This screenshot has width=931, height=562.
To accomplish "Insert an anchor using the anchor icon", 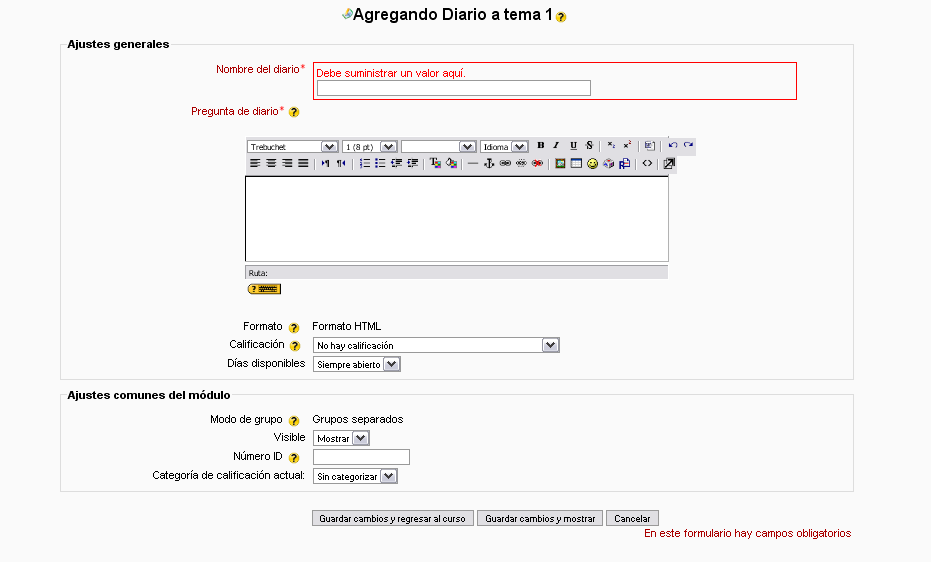I will 489,163.
